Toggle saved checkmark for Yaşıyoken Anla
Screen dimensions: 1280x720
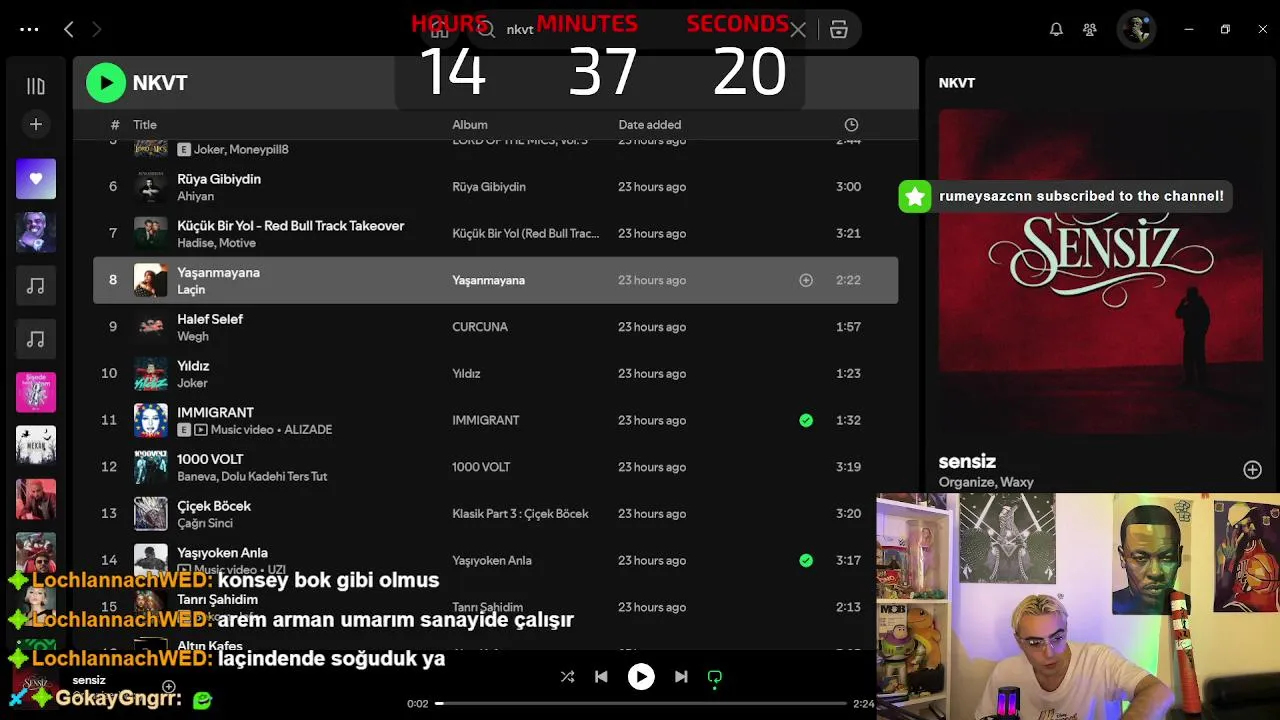point(806,560)
